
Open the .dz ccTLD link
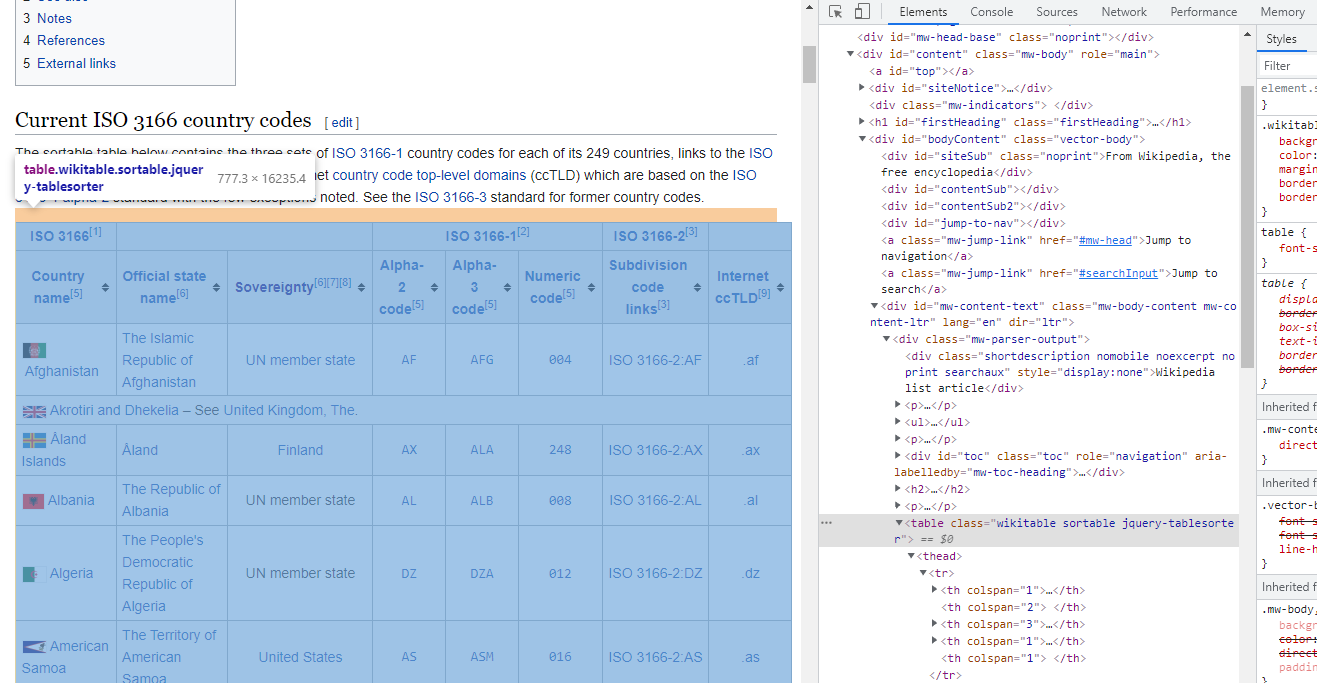(x=751, y=573)
